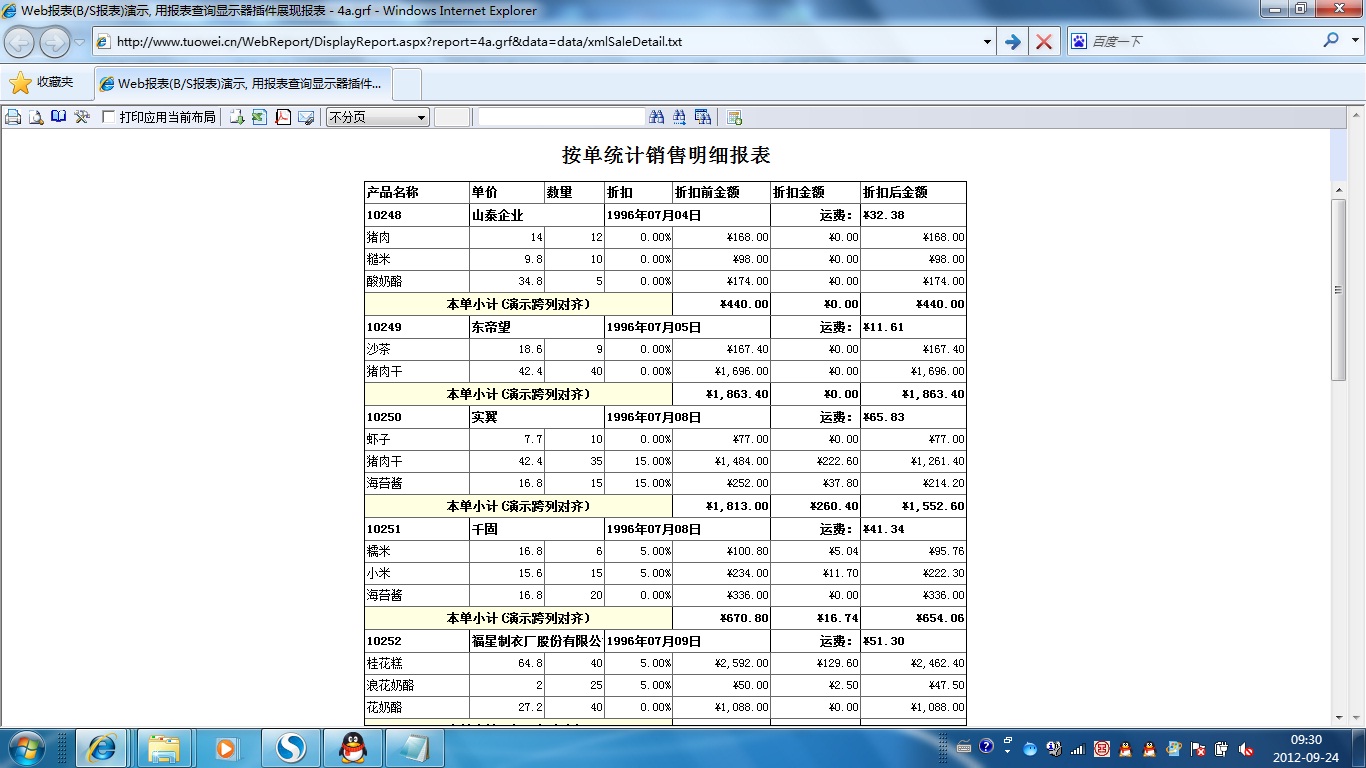Open the recent pages dropdown arrow

coord(80,42)
